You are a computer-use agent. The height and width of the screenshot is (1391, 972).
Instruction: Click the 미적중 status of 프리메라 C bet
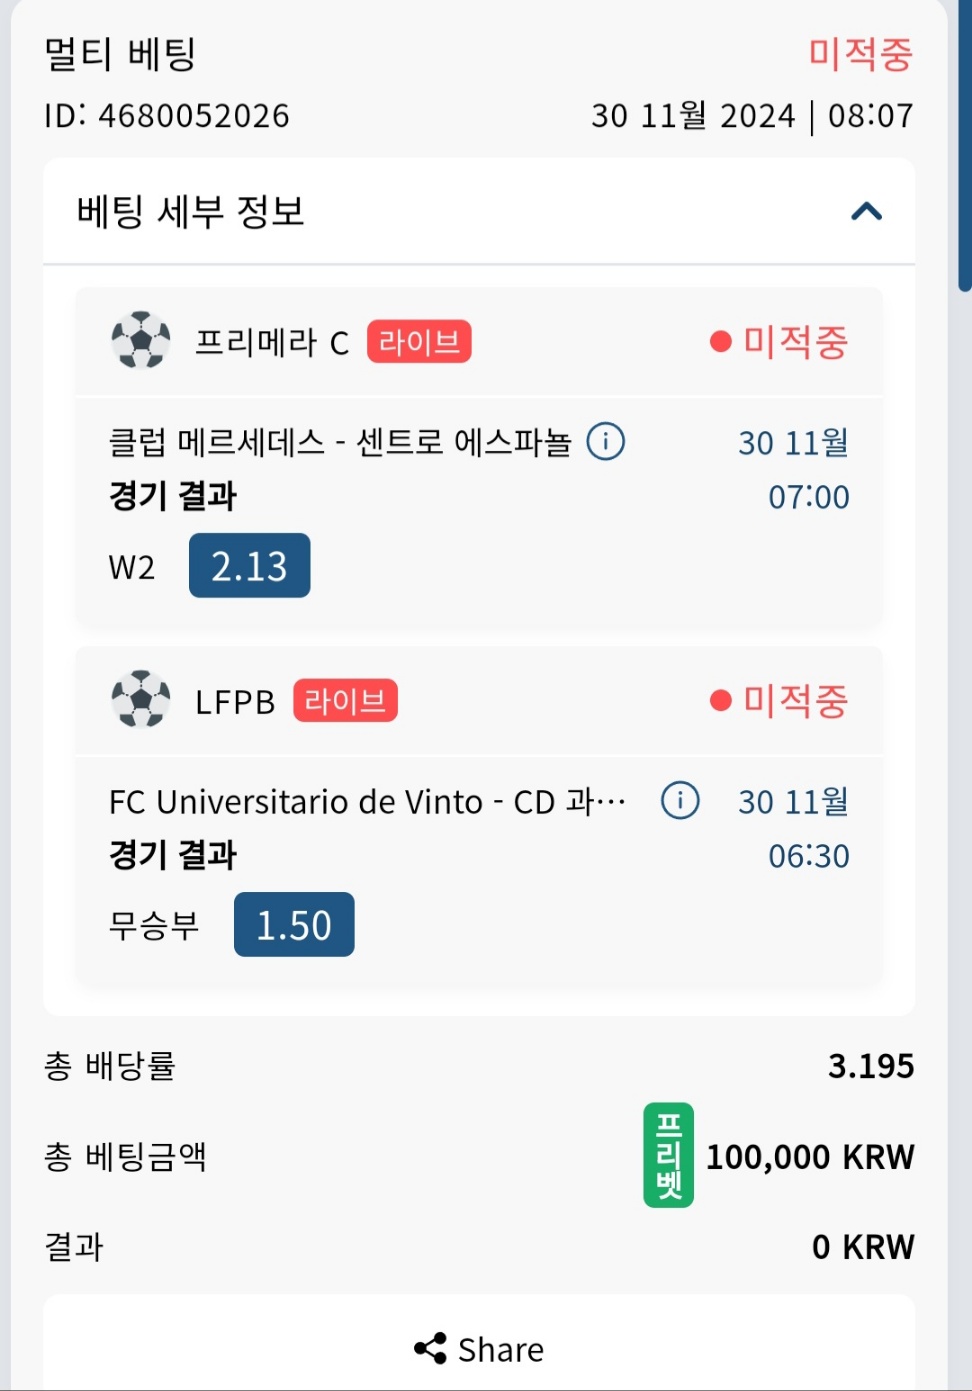(x=779, y=342)
